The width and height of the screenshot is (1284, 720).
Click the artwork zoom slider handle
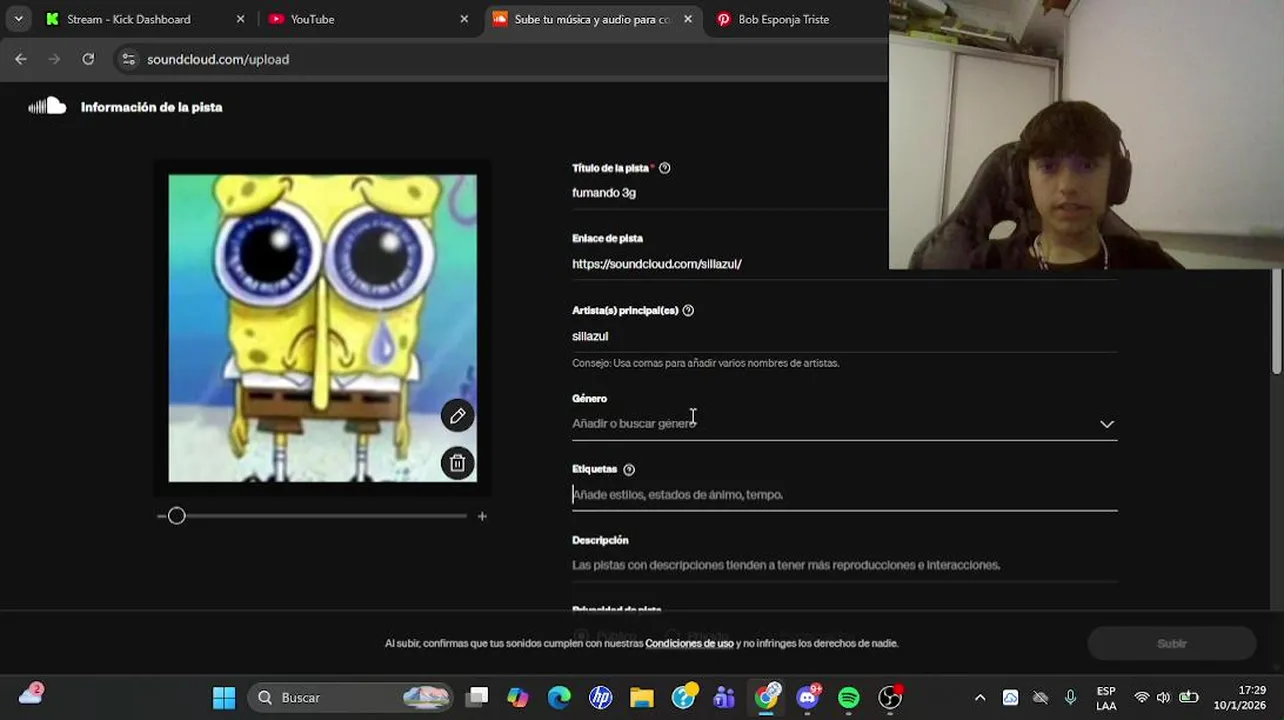[x=177, y=516]
